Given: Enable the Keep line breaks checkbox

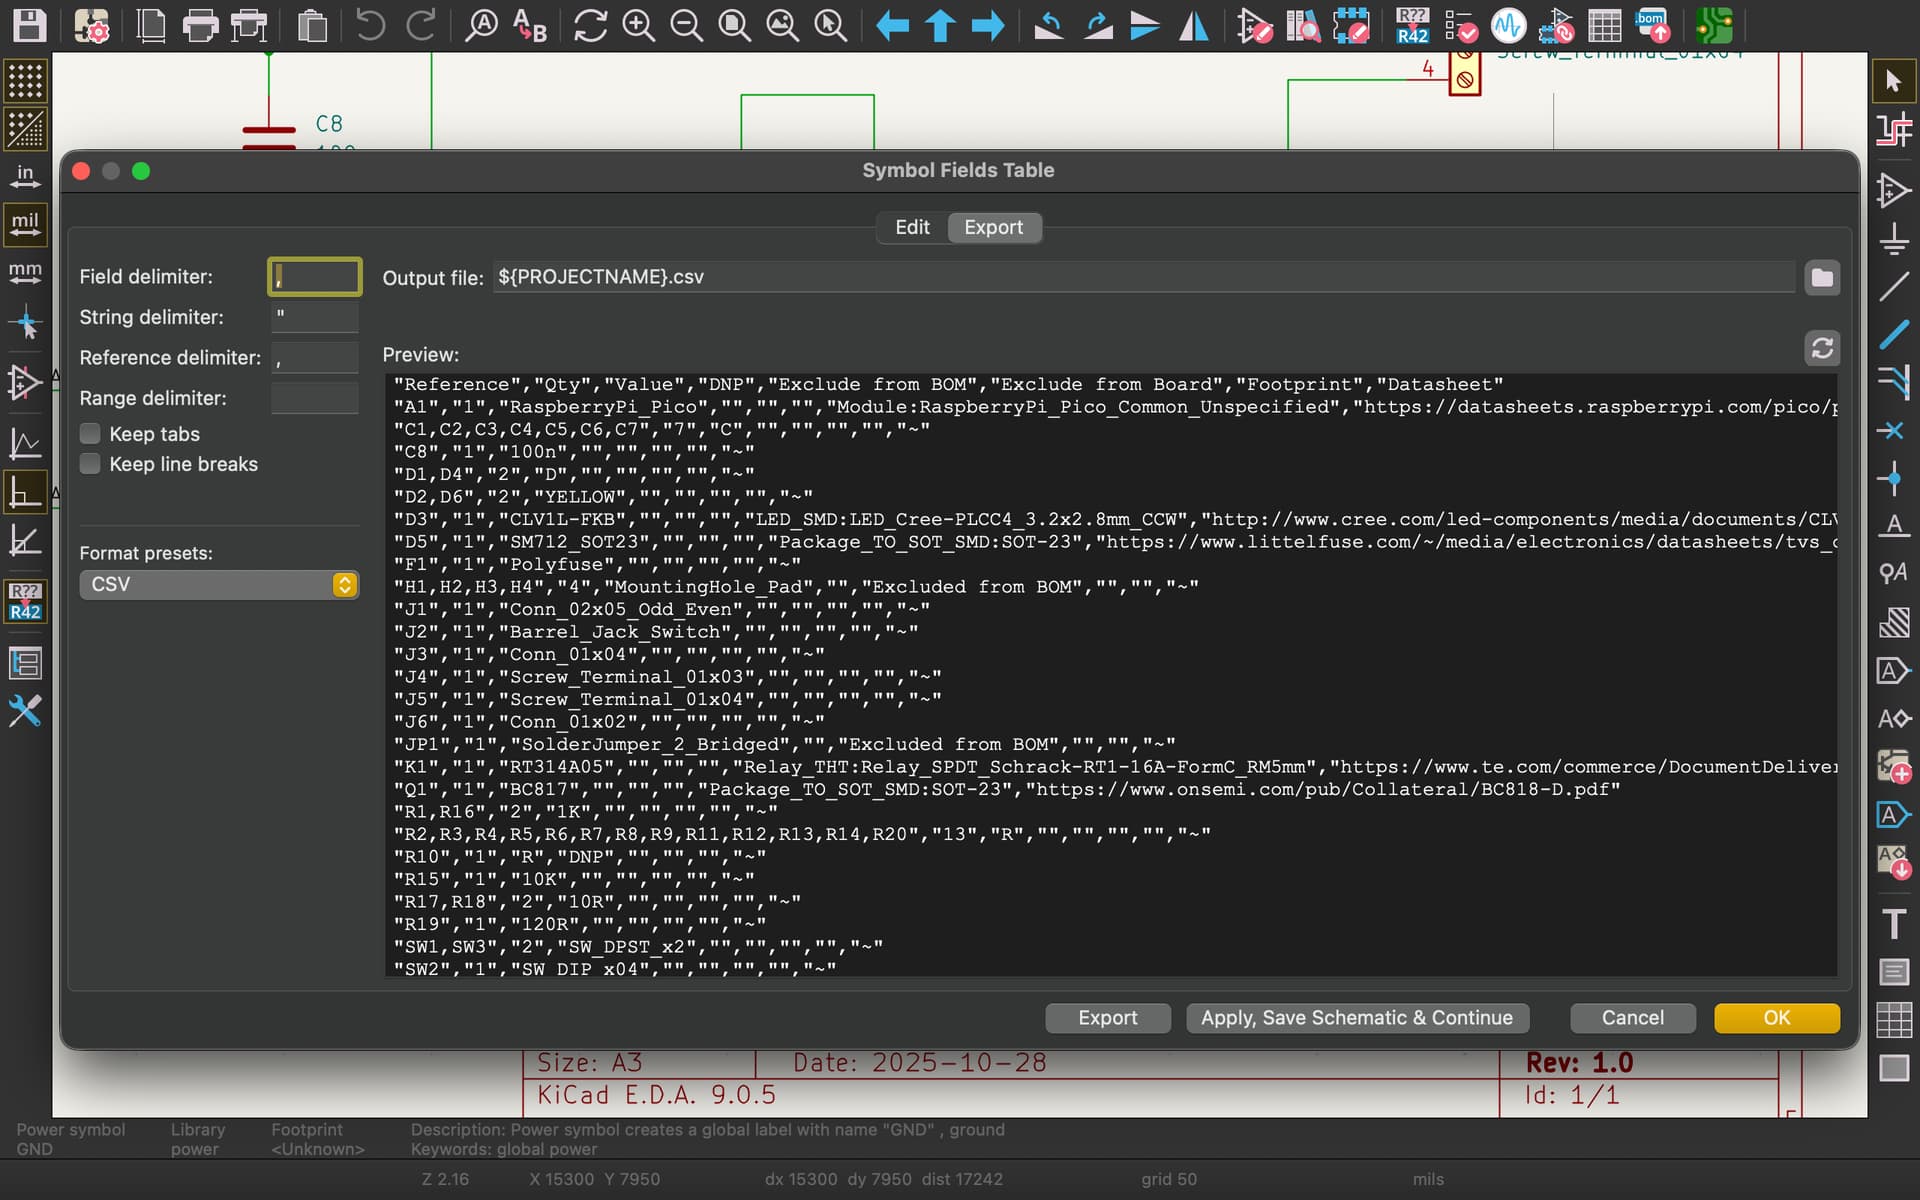Looking at the screenshot, I should pyautogui.click(x=91, y=464).
